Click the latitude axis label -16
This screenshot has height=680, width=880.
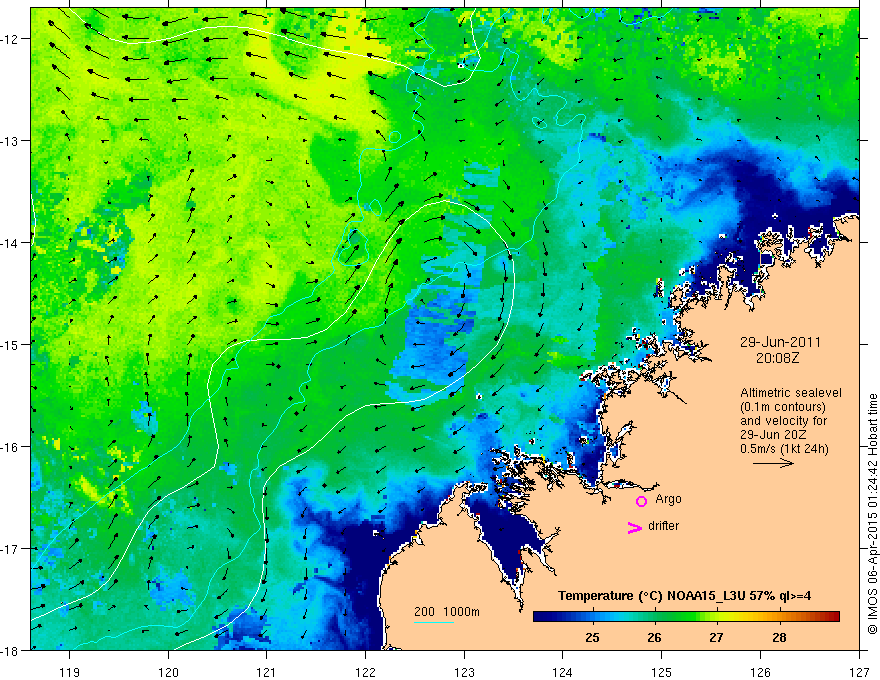pos(10,447)
